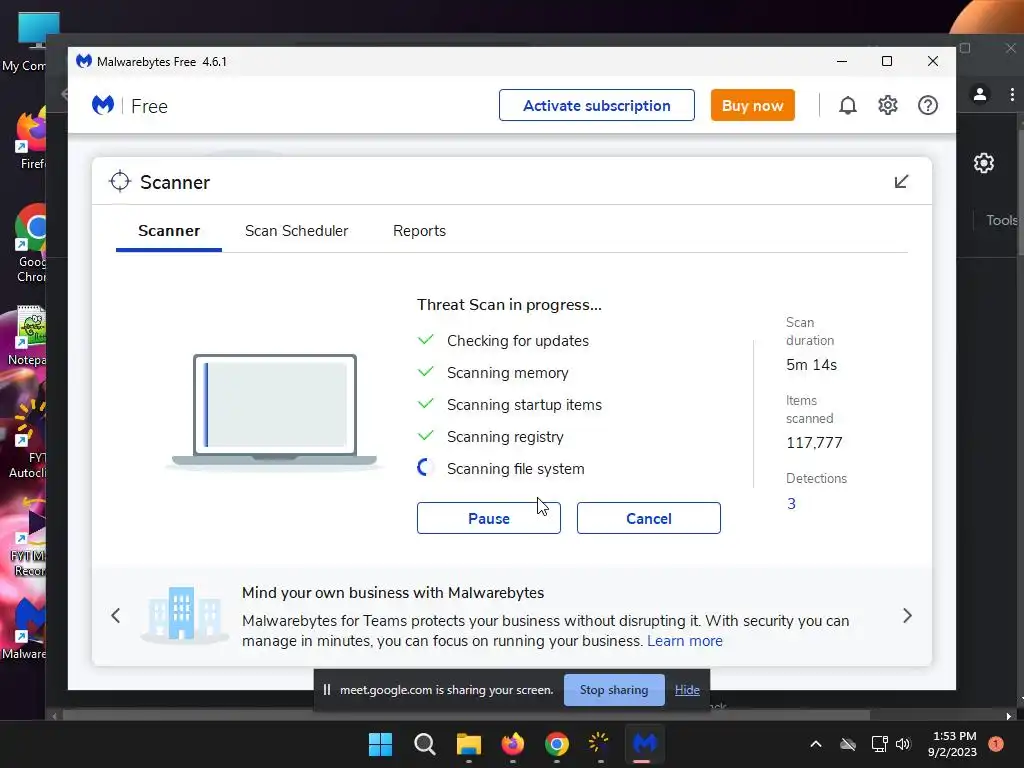Click 'Threat Scan in progress...' heading
1024x768 pixels.
tap(509, 305)
